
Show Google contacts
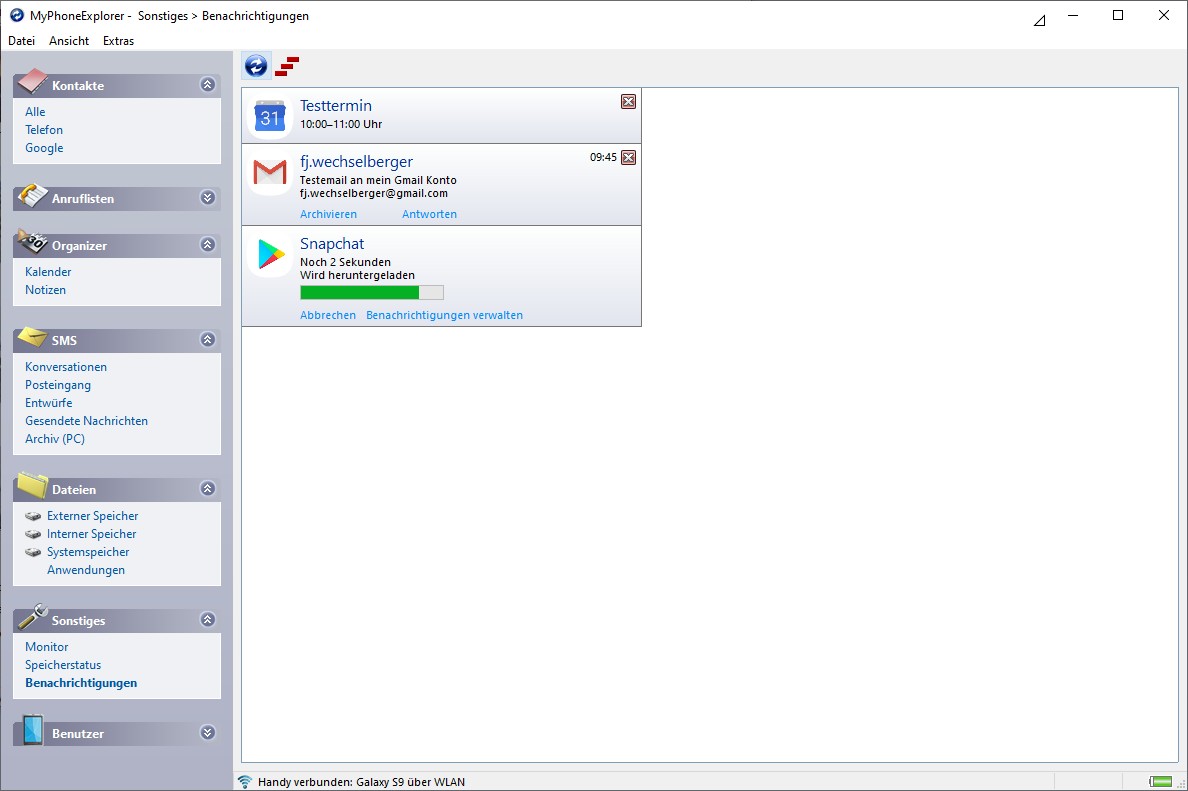[x=44, y=149]
